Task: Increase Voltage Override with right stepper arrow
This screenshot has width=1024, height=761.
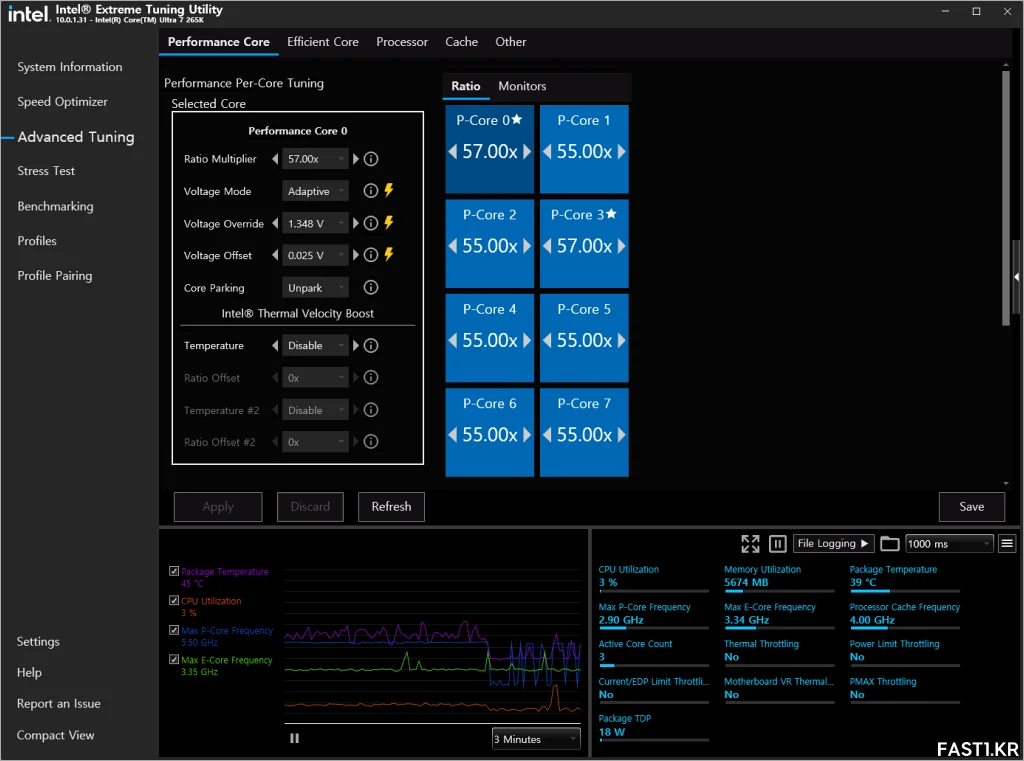Action: click(356, 223)
